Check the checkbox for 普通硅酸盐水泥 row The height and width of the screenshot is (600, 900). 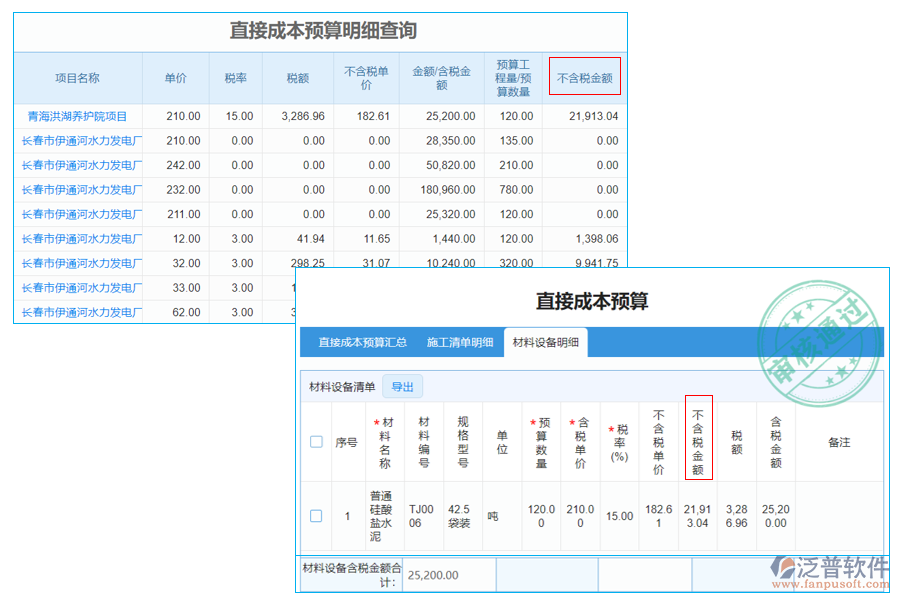(x=318, y=516)
